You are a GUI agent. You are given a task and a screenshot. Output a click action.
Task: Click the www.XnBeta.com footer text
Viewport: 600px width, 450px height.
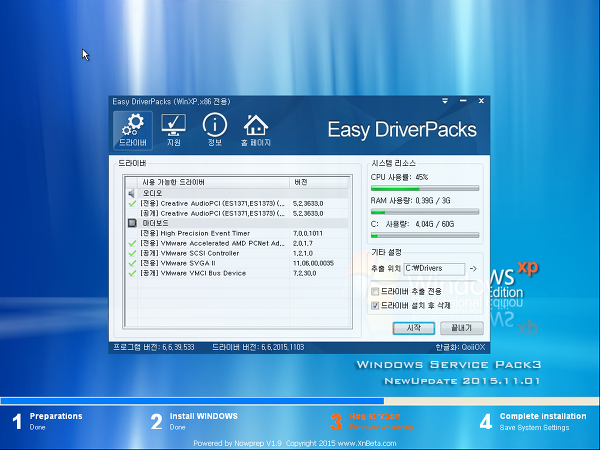(367, 443)
